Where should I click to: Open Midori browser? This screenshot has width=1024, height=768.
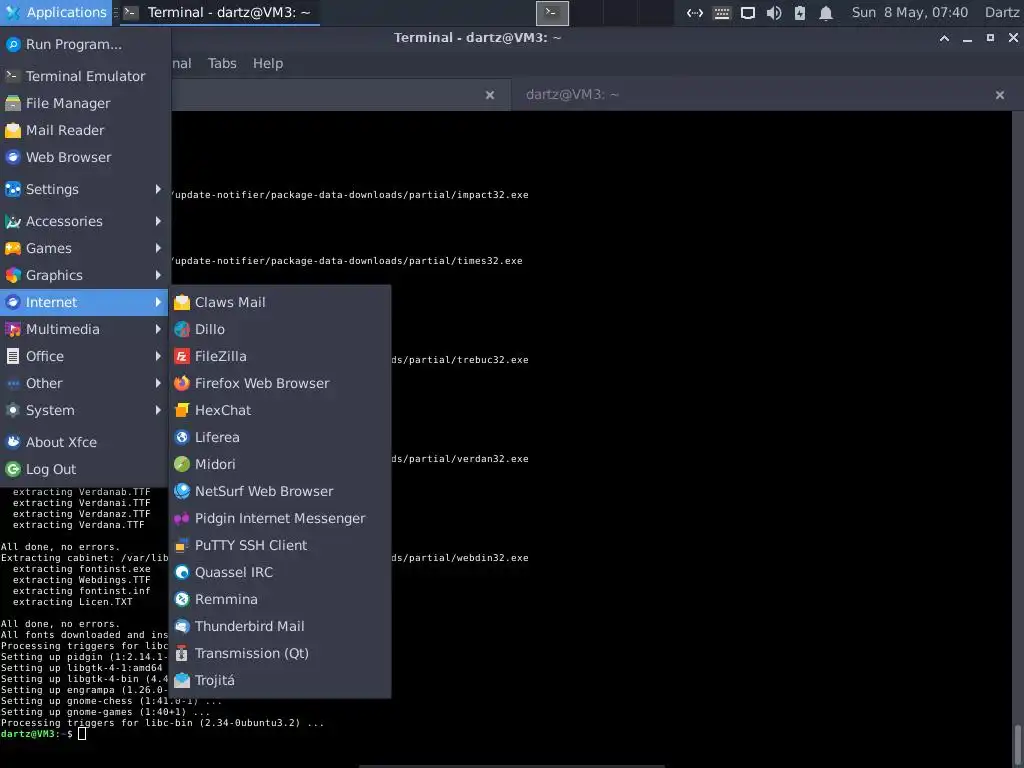[x=280, y=464]
